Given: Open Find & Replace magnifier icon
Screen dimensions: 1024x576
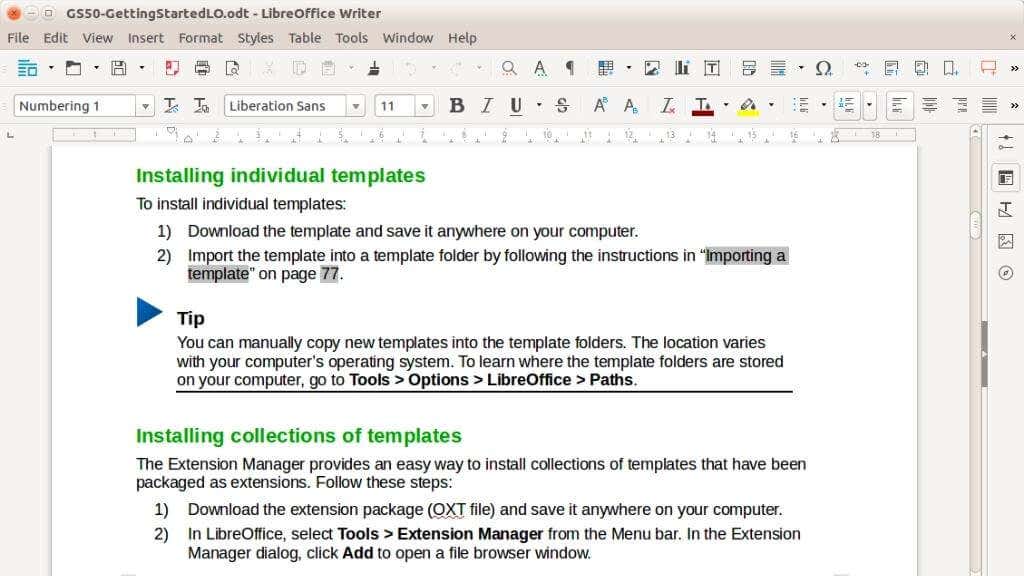Looking at the screenshot, I should point(509,68).
